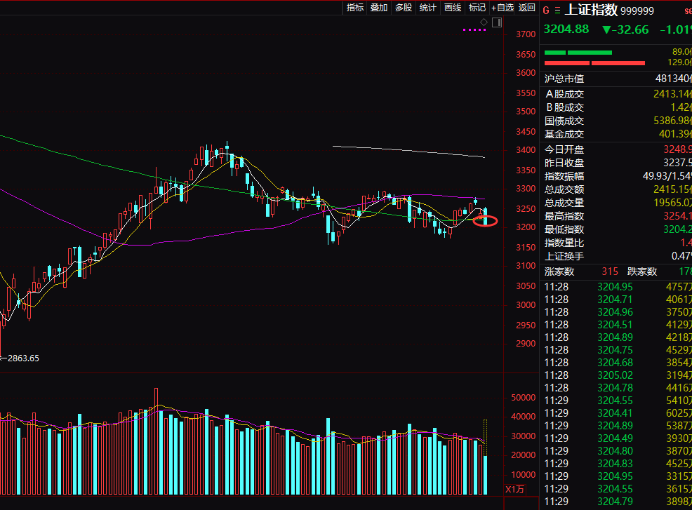Open the 多股 multi-stock view

404,8
